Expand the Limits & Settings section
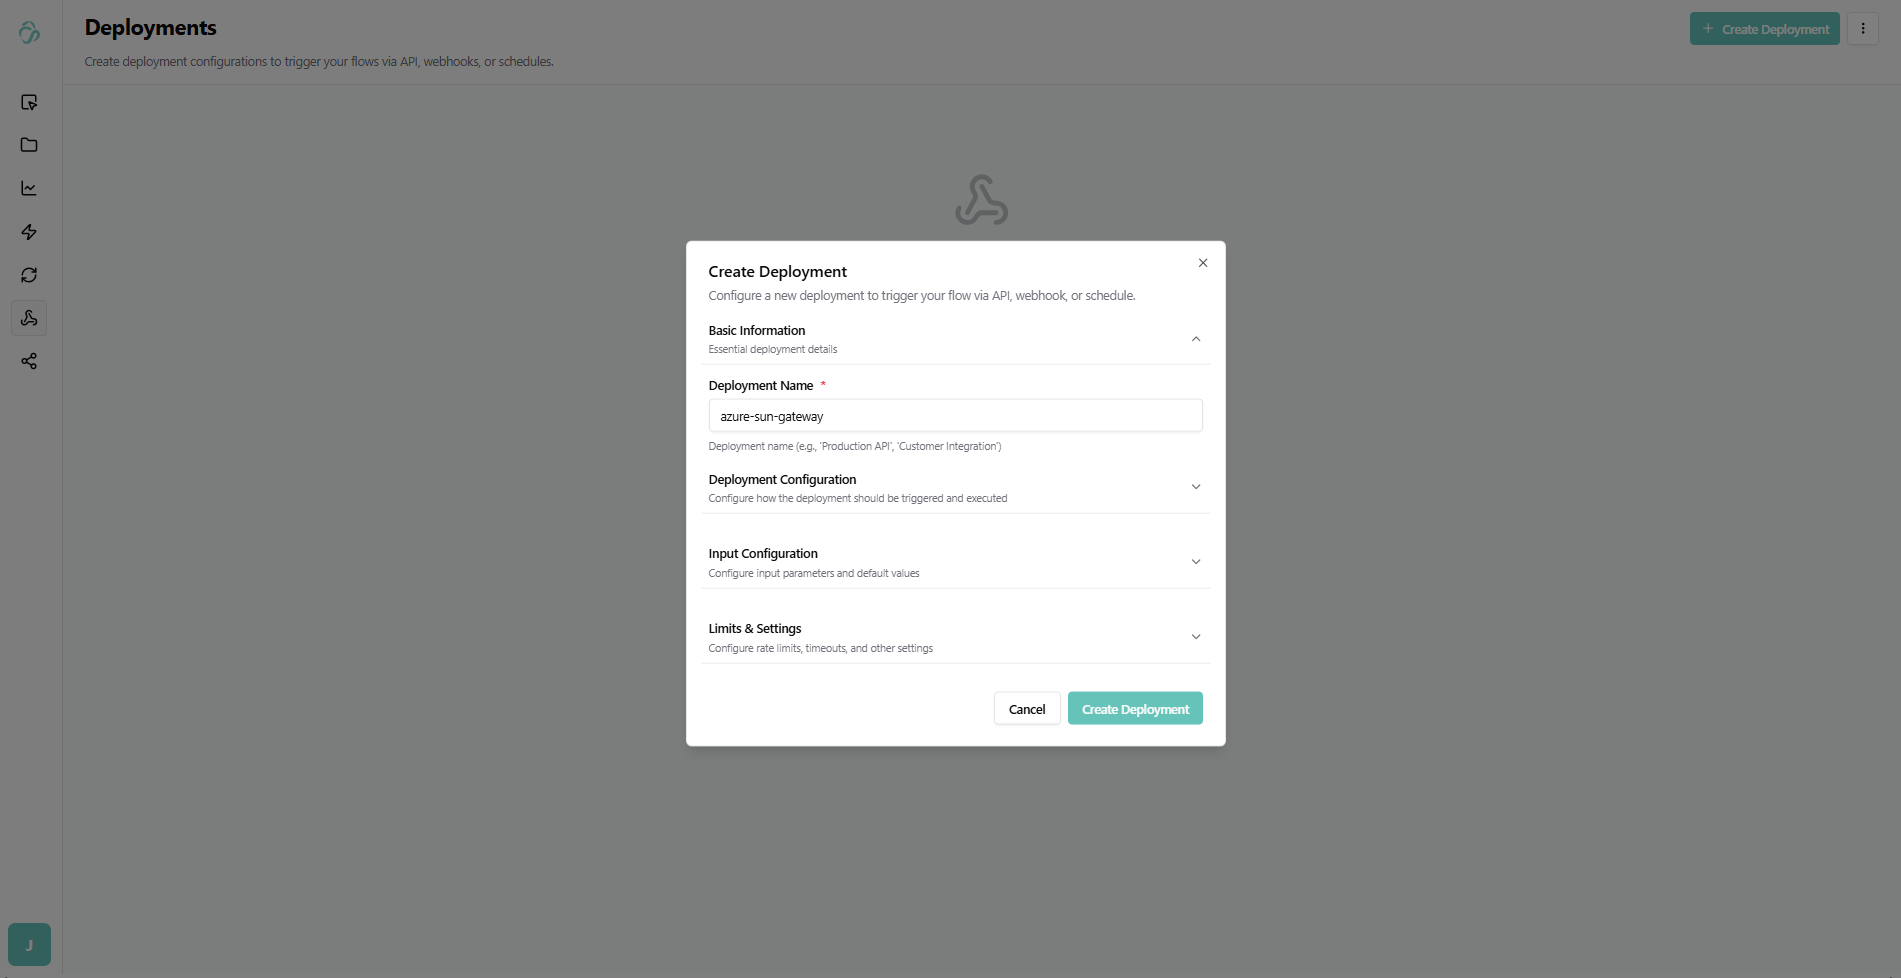Screen dimensions: 1901x978 click(x=1195, y=637)
